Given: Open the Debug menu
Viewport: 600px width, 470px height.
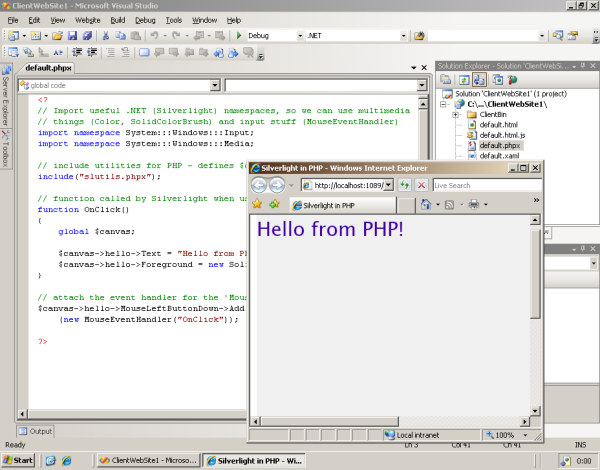Looking at the screenshot, I should pos(145,20).
